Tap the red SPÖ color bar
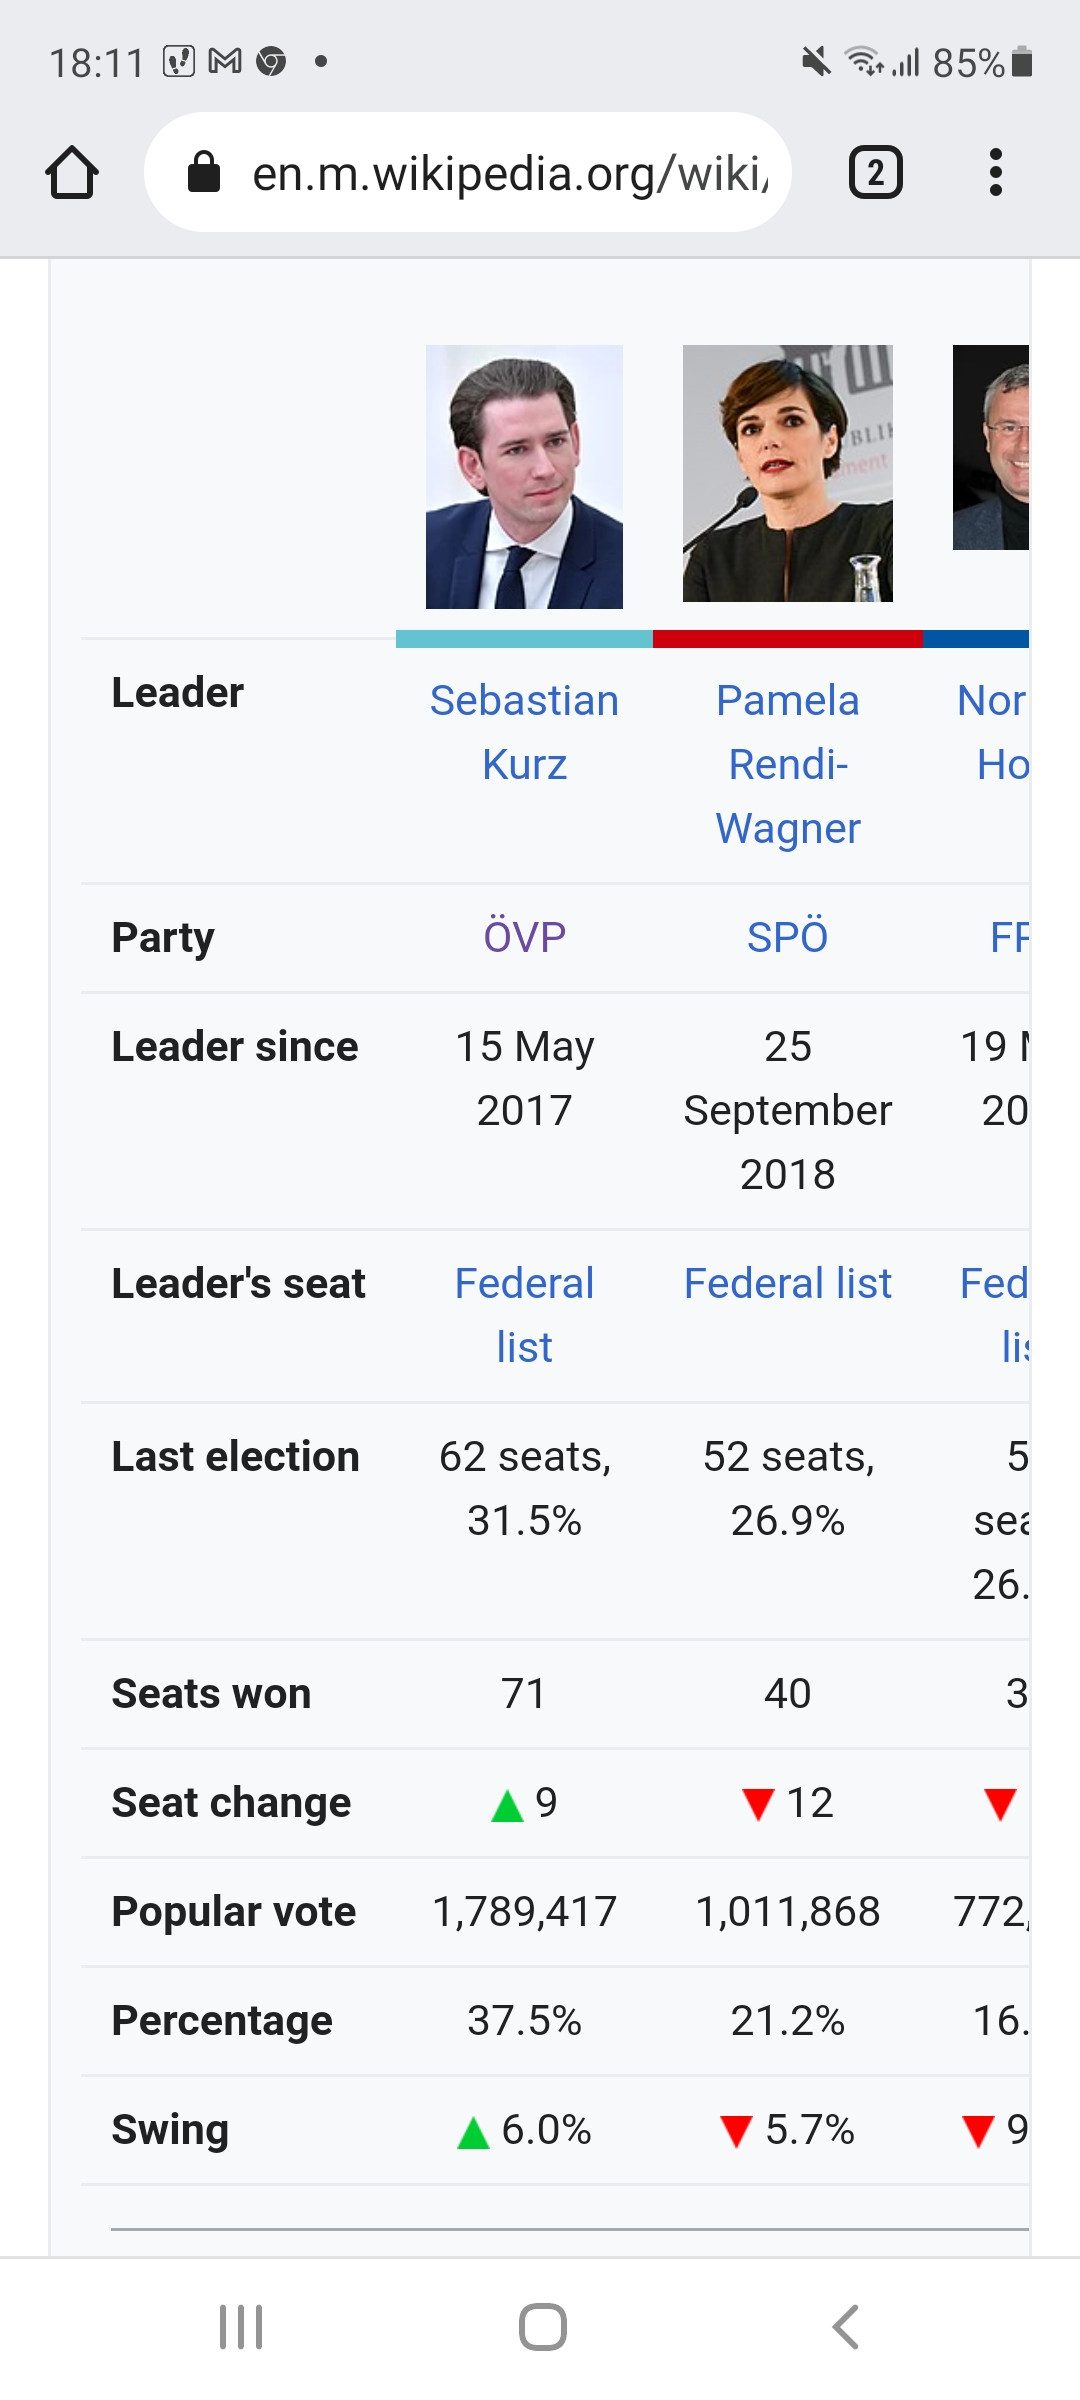 click(x=788, y=639)
